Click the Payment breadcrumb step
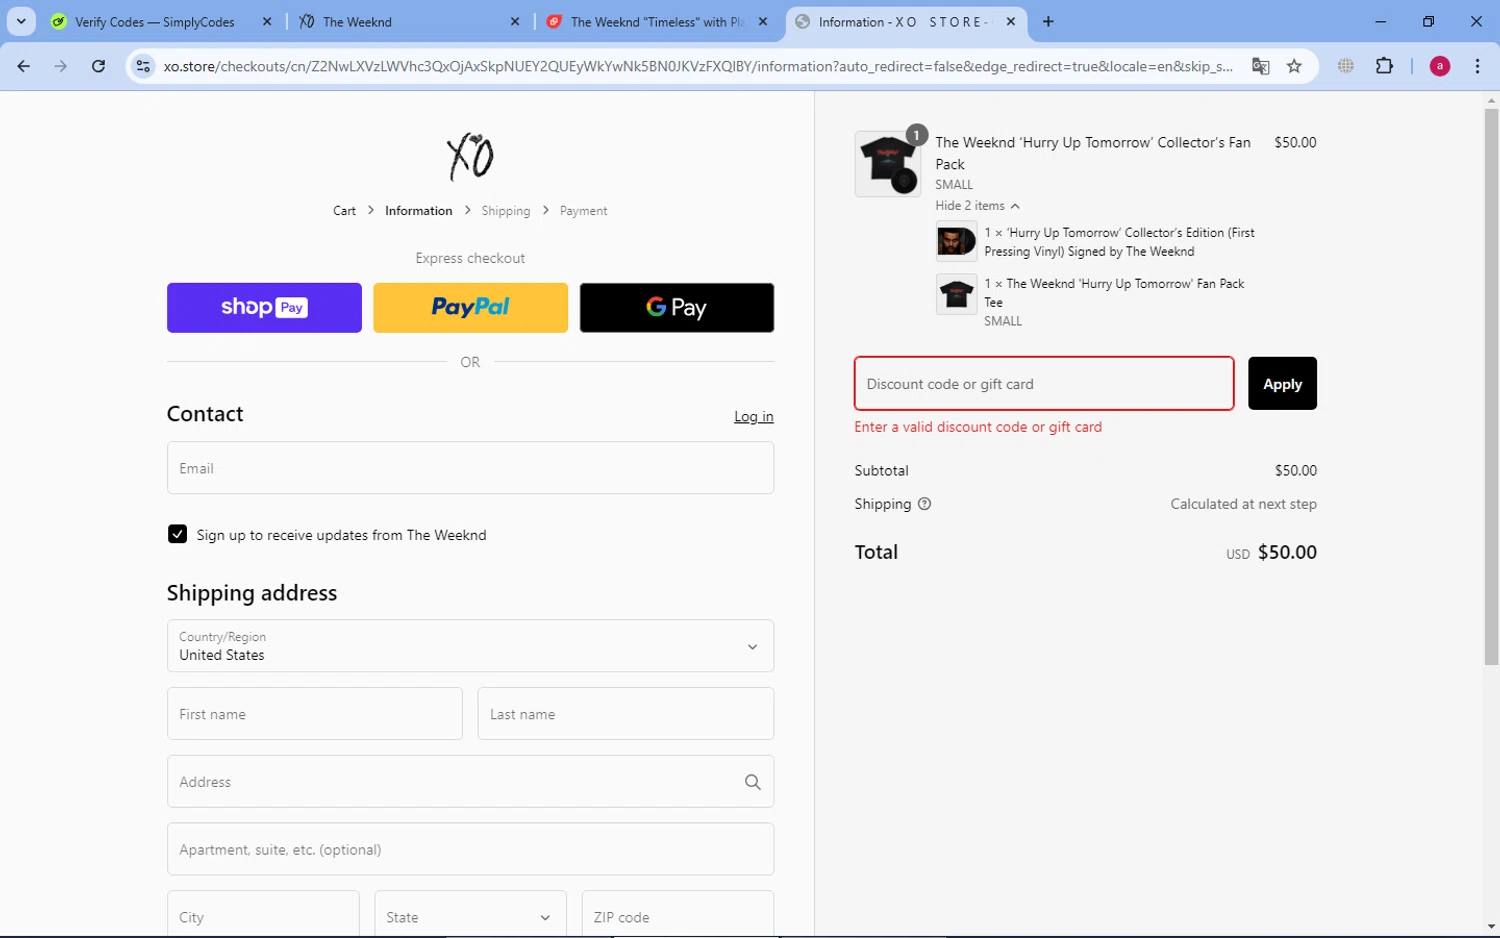The height and width of the screenshot is (938, 1500). pos(583,211)
